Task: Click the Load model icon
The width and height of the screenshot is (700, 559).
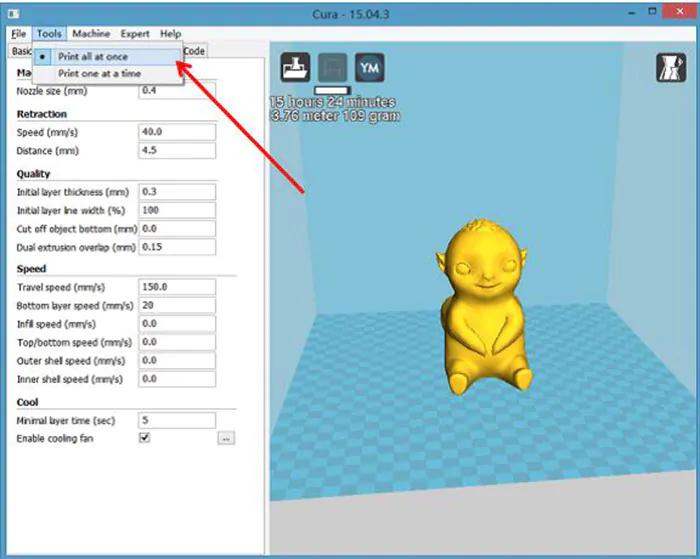Action: pyautogui.click(x=295, y=68)
